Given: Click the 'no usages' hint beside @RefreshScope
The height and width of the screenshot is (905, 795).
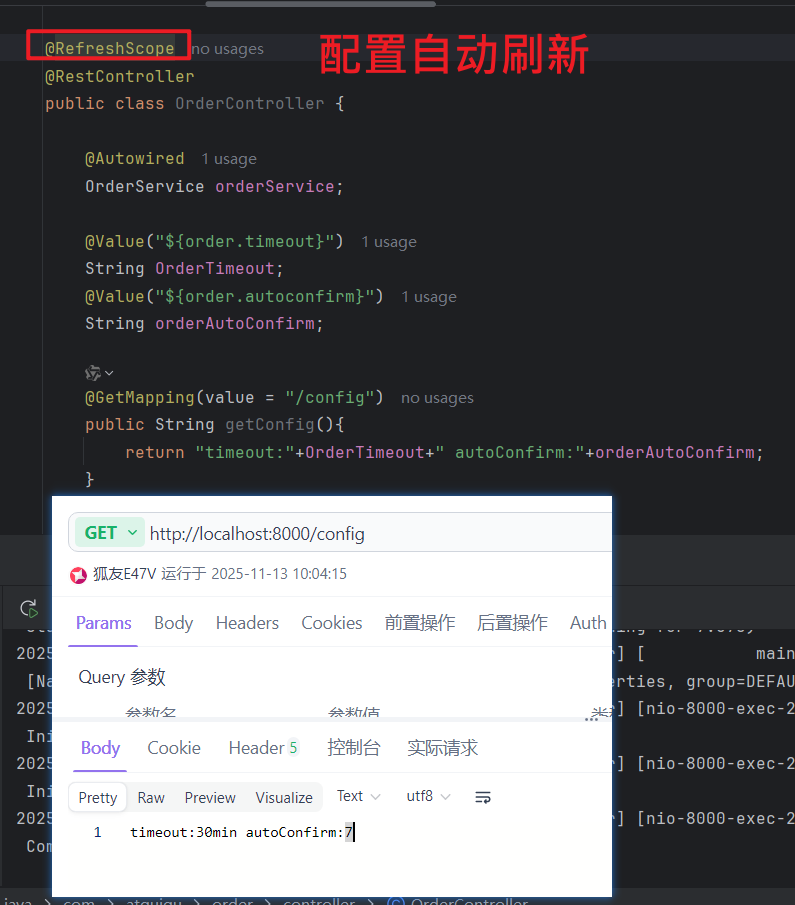Looking at the screenshot, I should point(227,49).
